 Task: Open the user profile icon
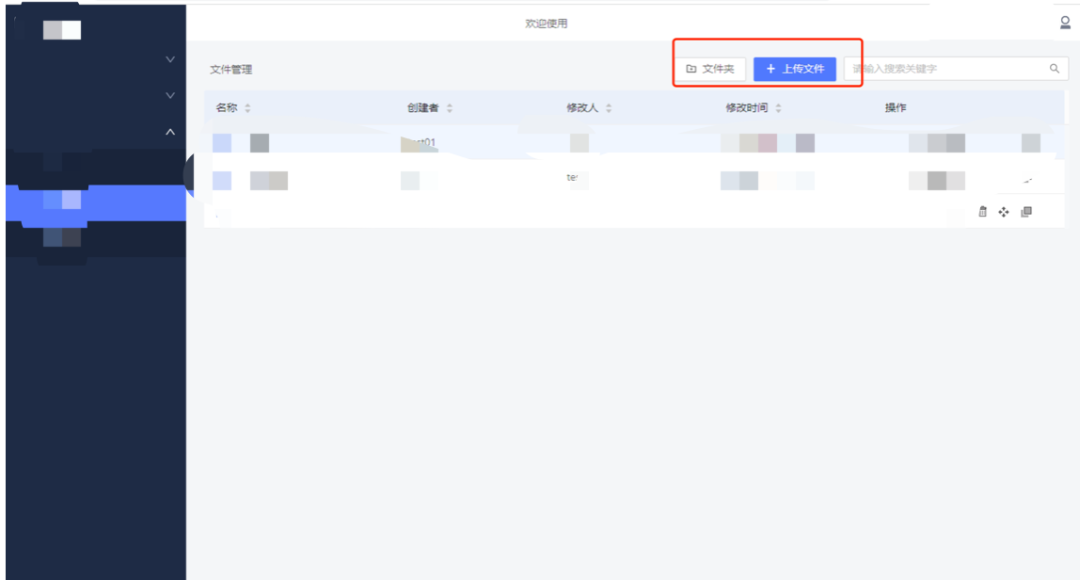pos(1065,23)
